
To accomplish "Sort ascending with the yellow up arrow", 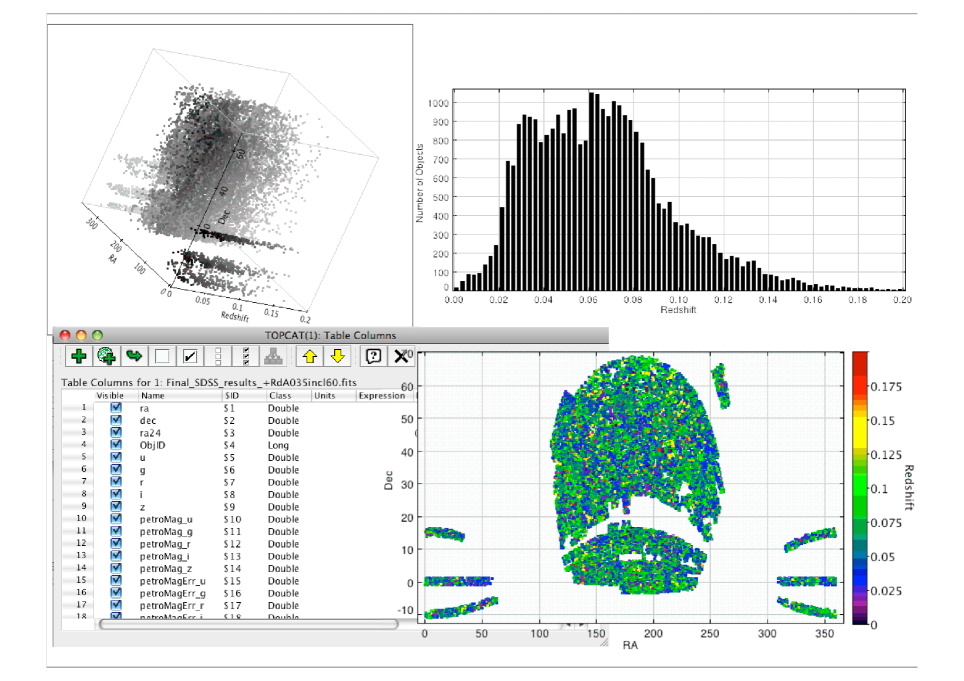I will click(x=309, y=357).
